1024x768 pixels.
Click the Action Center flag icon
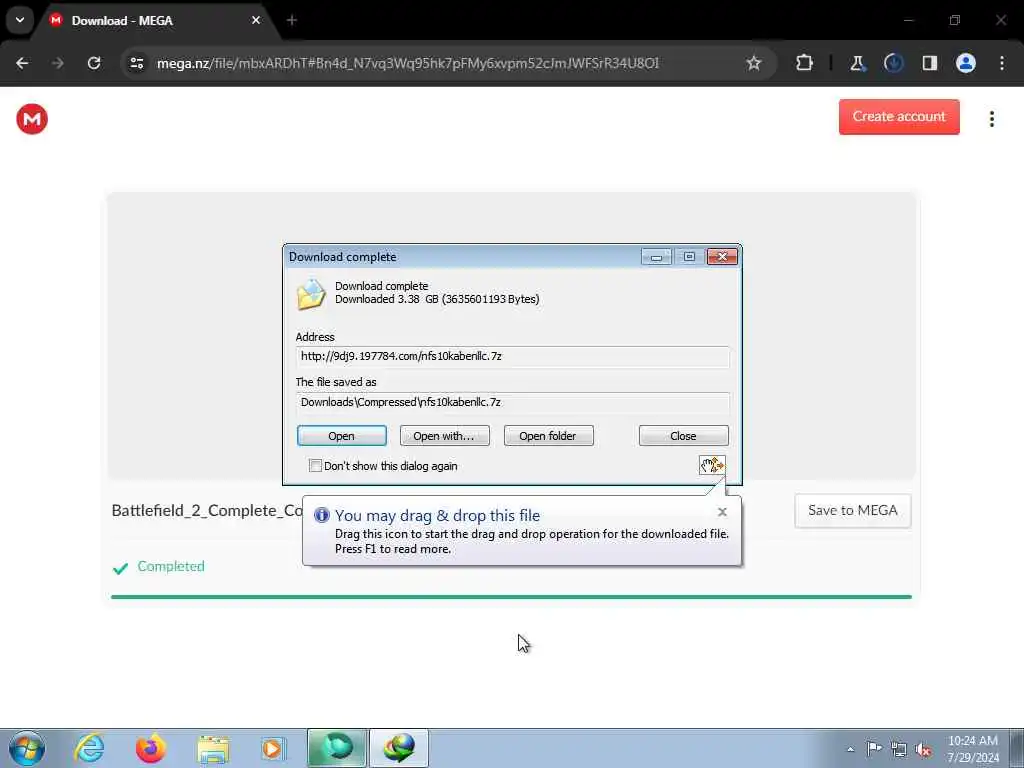(x=874, y=748)
